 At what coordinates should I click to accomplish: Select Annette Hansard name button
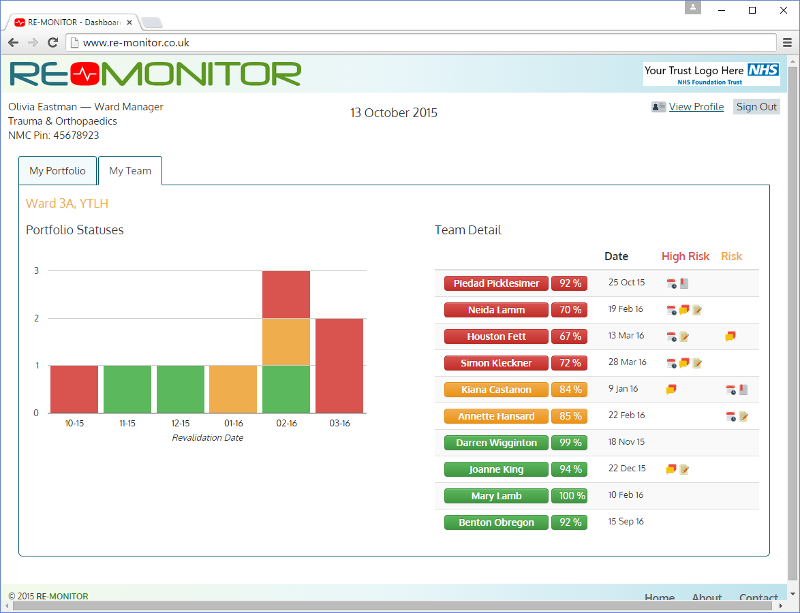click(x=496, y=416)
